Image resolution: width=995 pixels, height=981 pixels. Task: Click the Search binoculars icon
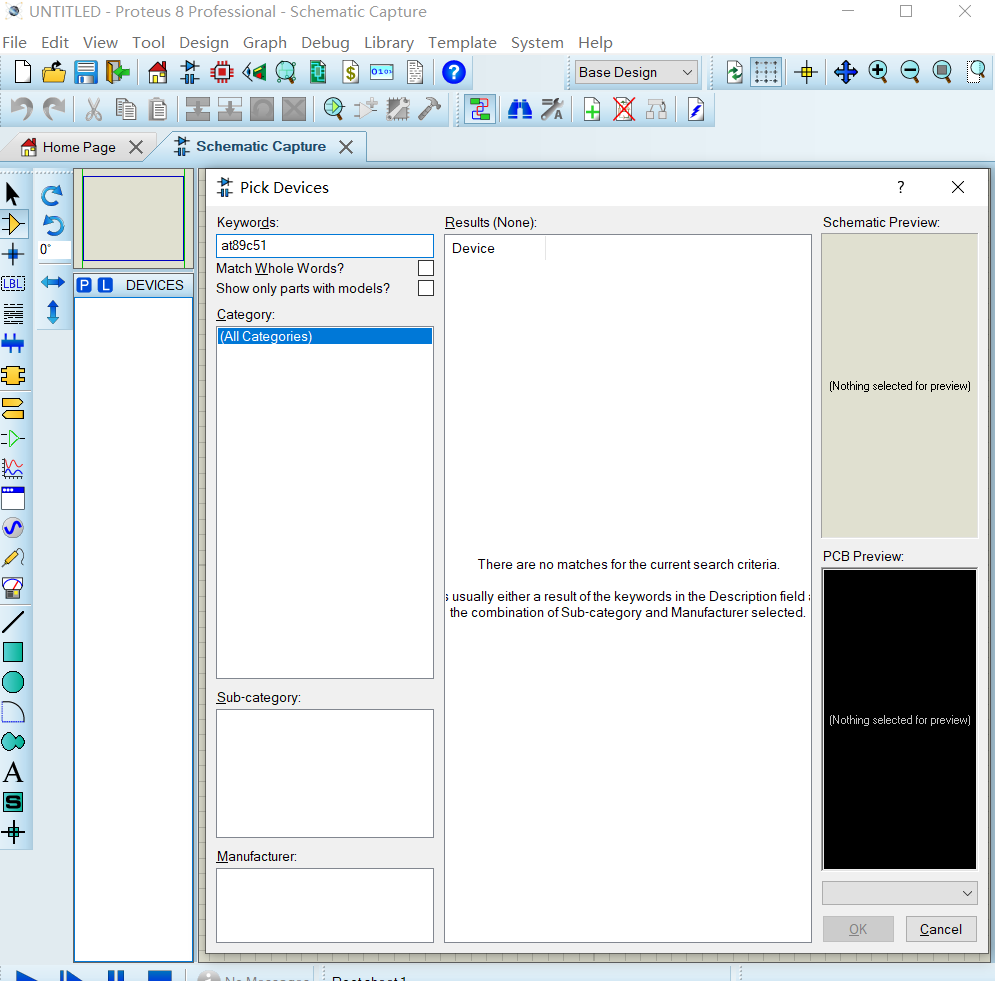(x=520, y=109)
